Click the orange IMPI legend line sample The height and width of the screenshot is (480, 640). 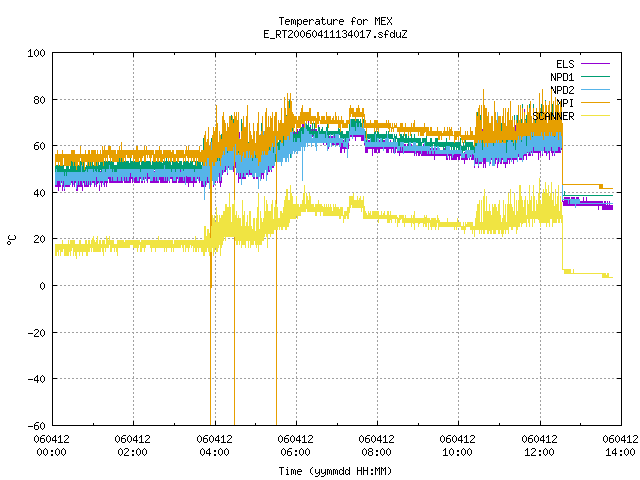point(595,102)
